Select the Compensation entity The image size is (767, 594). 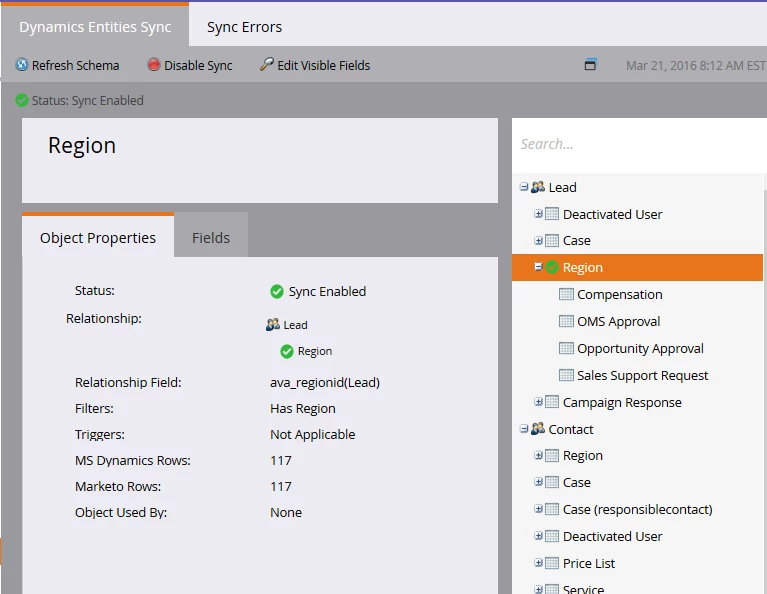(x=620, y=295)
